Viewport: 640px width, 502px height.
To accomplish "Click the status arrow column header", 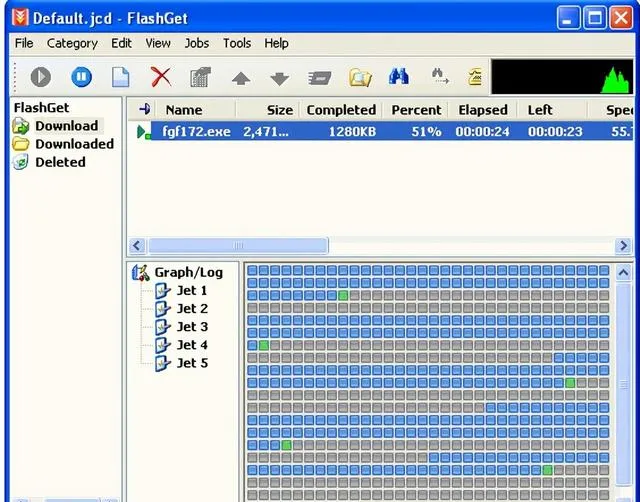I will coord(144,109).
